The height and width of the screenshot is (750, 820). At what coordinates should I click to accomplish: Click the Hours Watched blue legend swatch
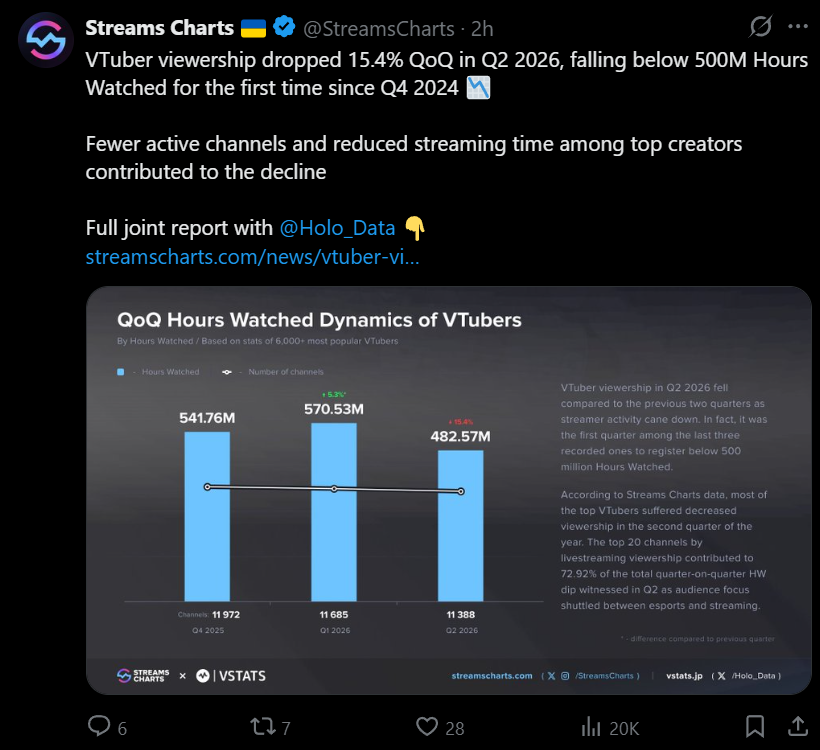pos(121,372)
